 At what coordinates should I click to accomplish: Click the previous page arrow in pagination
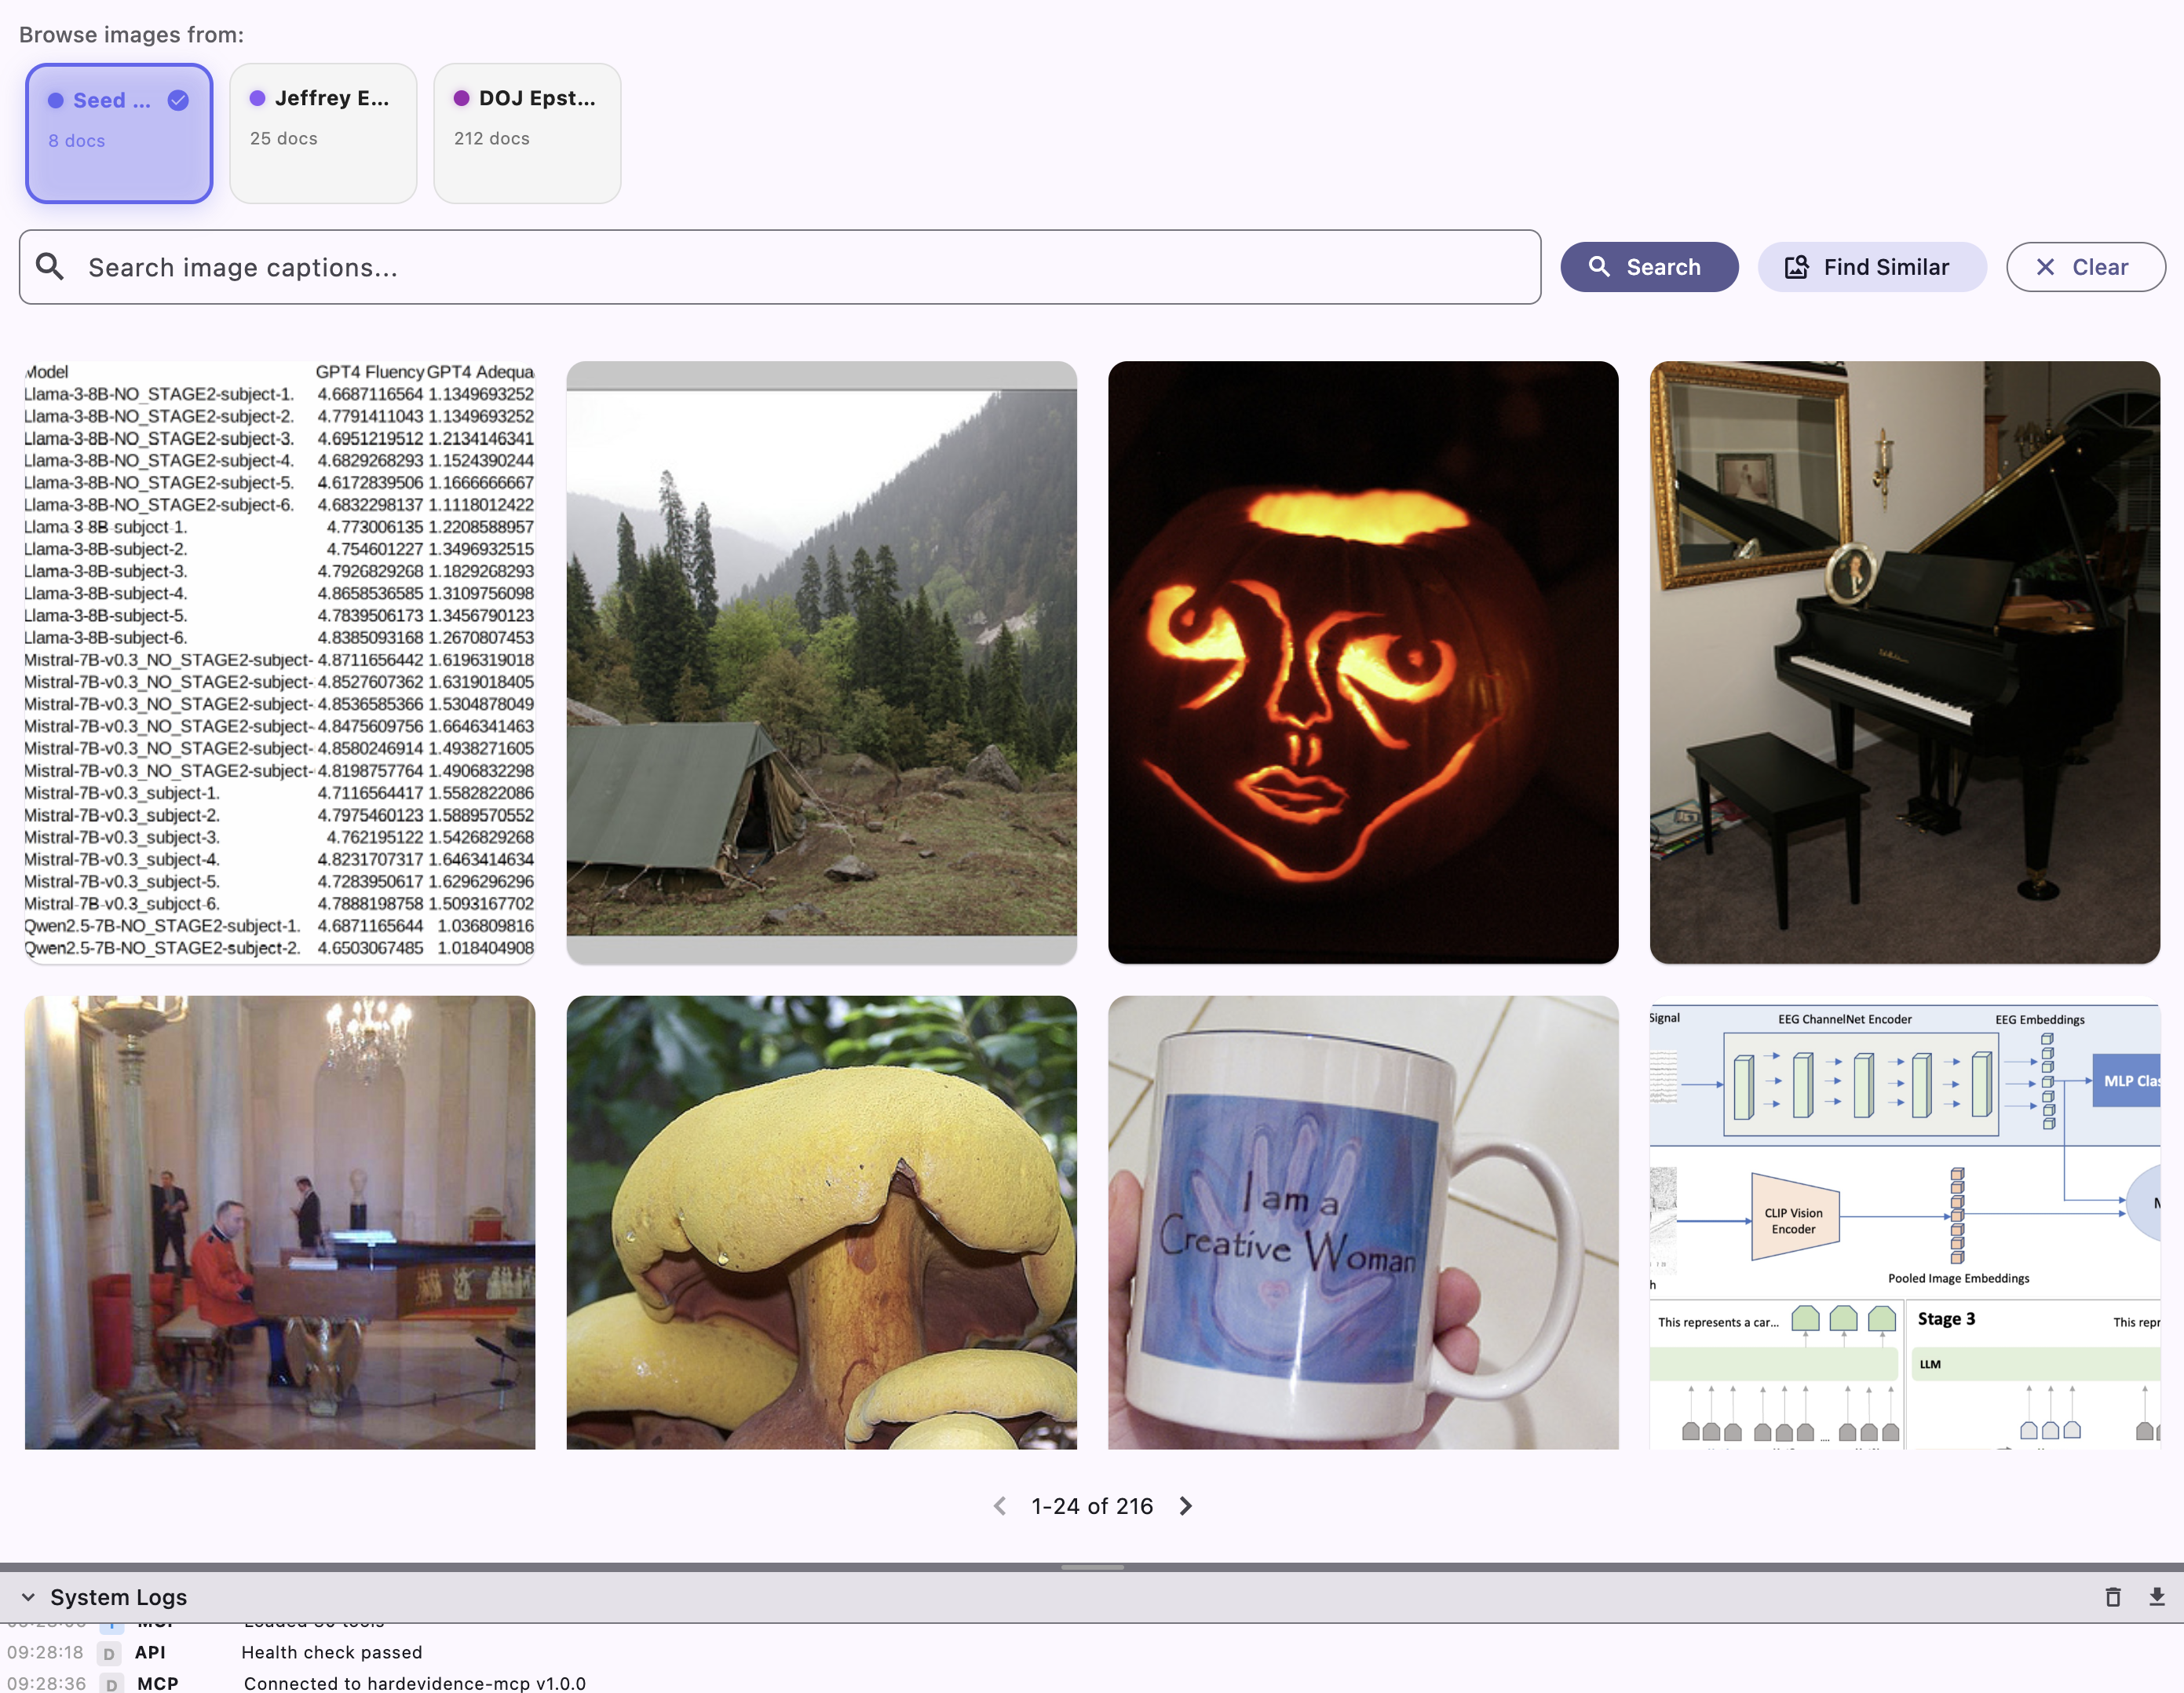pos(999,1506)
